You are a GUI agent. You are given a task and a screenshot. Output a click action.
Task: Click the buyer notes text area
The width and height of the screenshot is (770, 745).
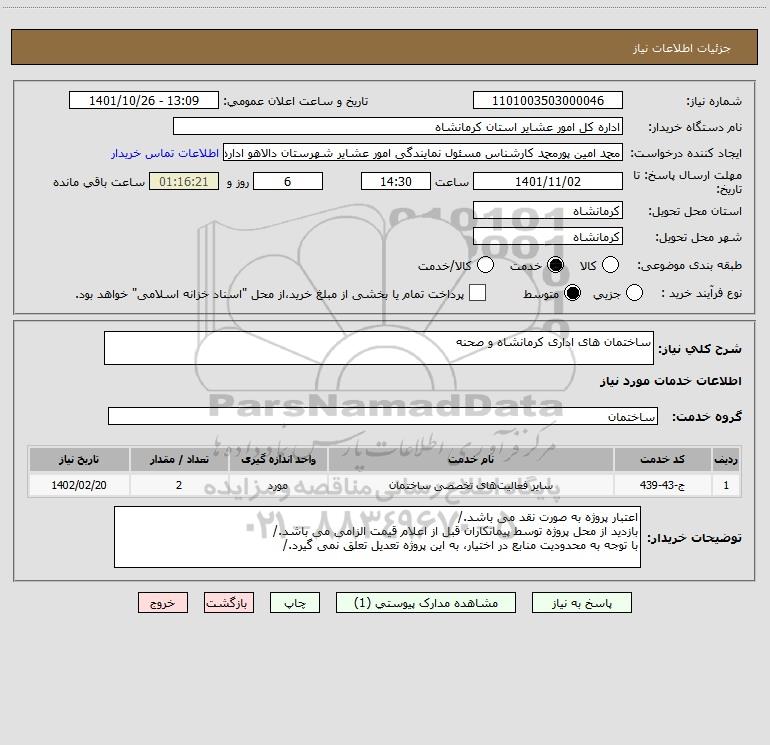tap(377, 537)
